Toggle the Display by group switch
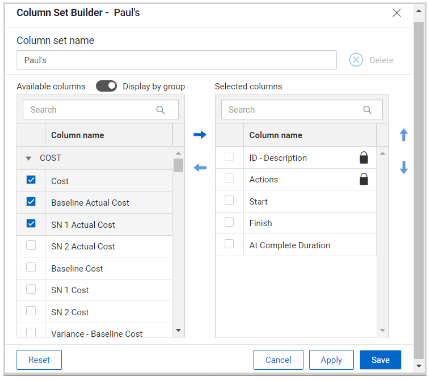 point(106,86)
